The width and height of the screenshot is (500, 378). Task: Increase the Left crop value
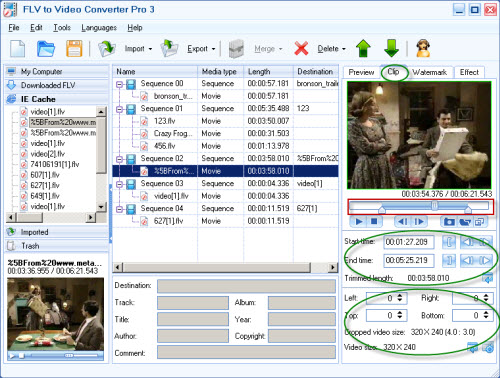(x=400, y=295)
